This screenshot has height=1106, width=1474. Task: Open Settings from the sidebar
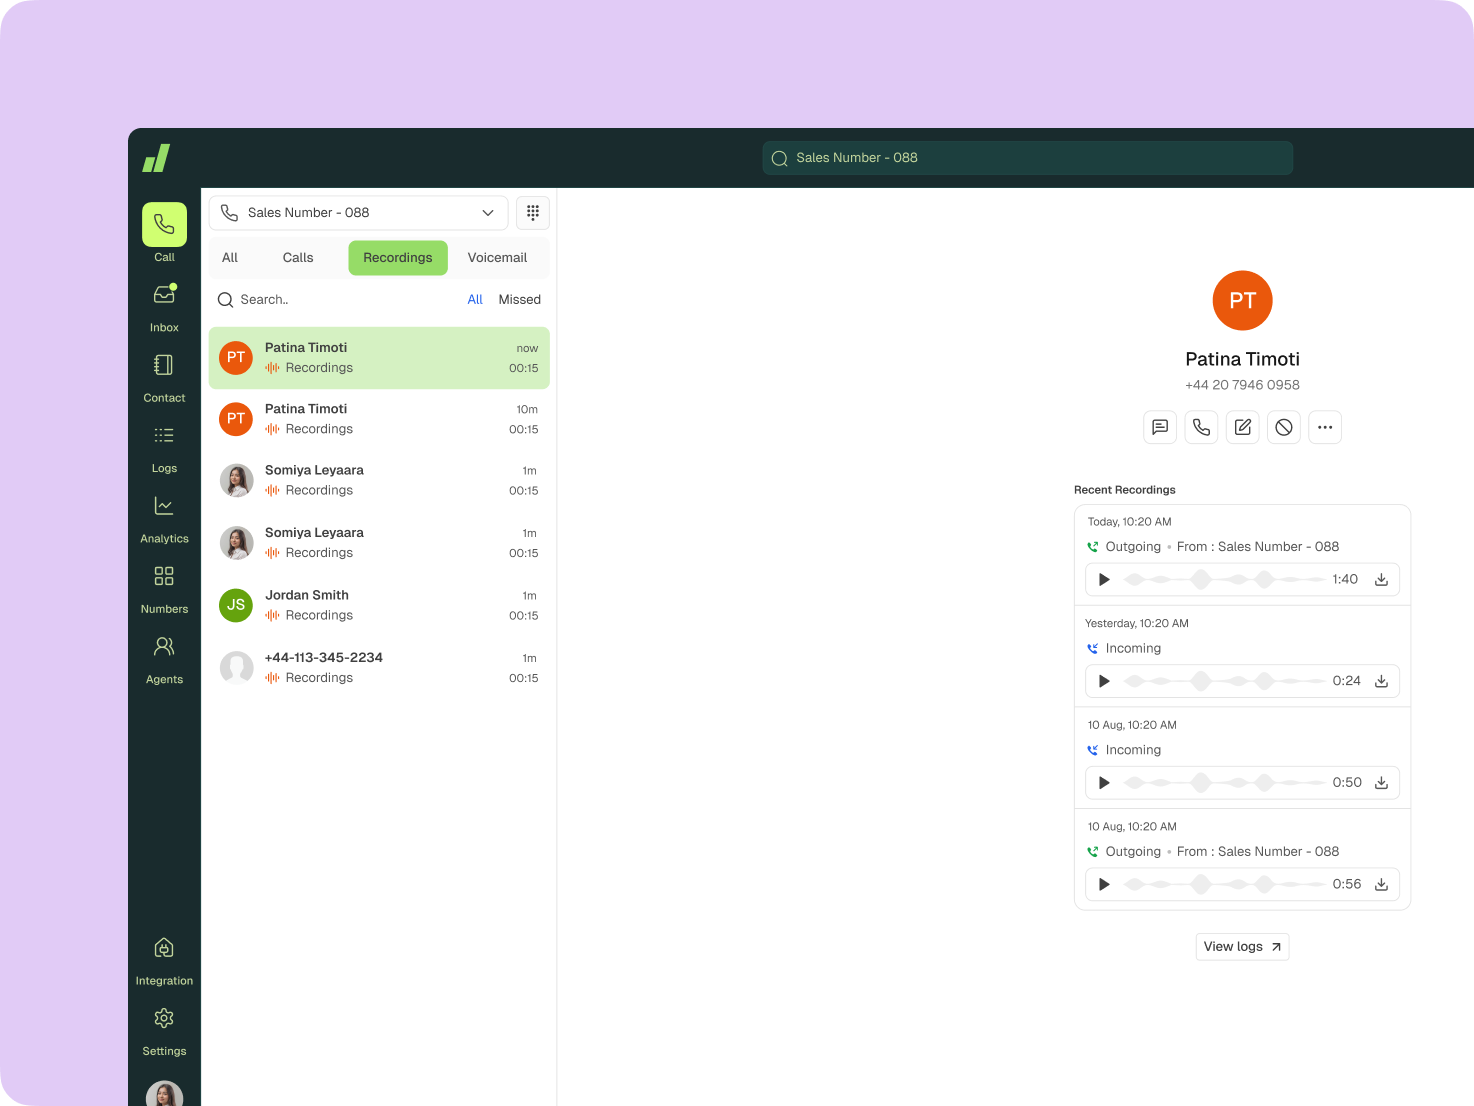point(164,1018)
